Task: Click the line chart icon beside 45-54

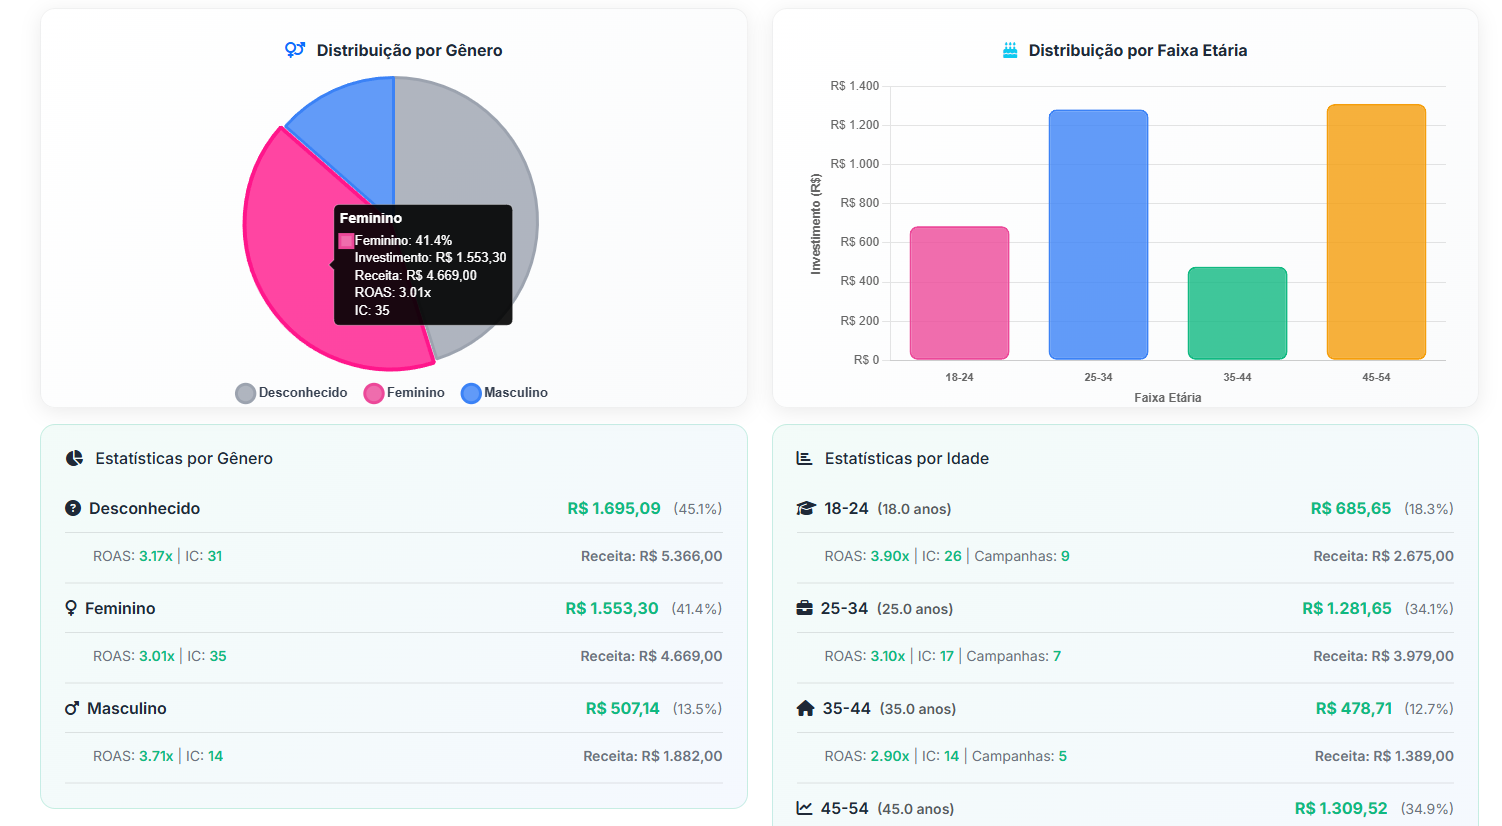Action: click(804, 808)
